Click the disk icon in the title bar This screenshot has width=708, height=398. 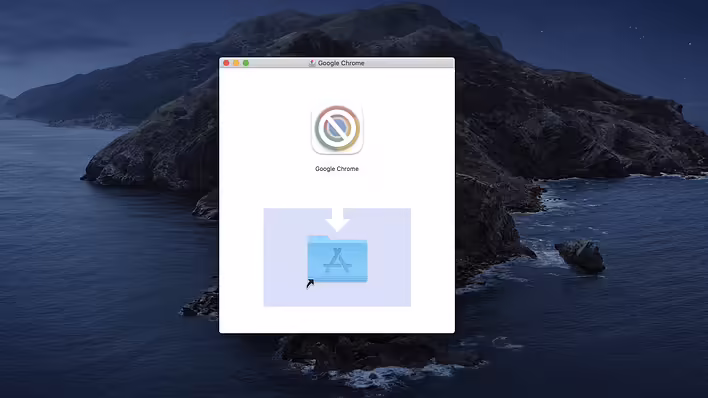[x=312, y=63]
